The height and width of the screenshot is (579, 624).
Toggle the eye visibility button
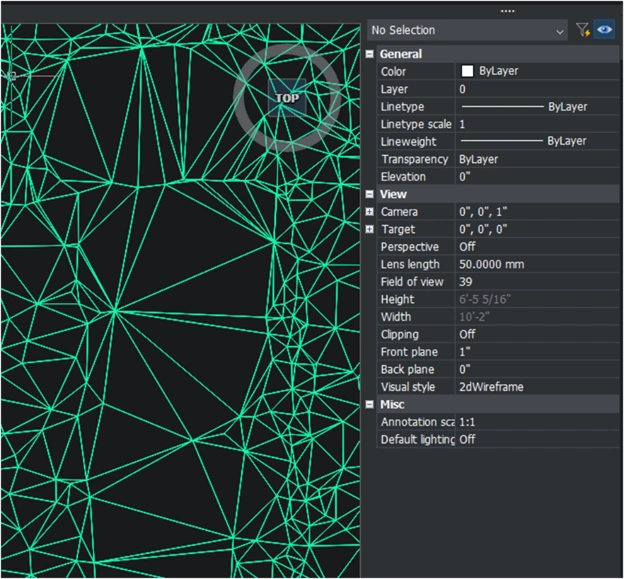click(604, 30)
